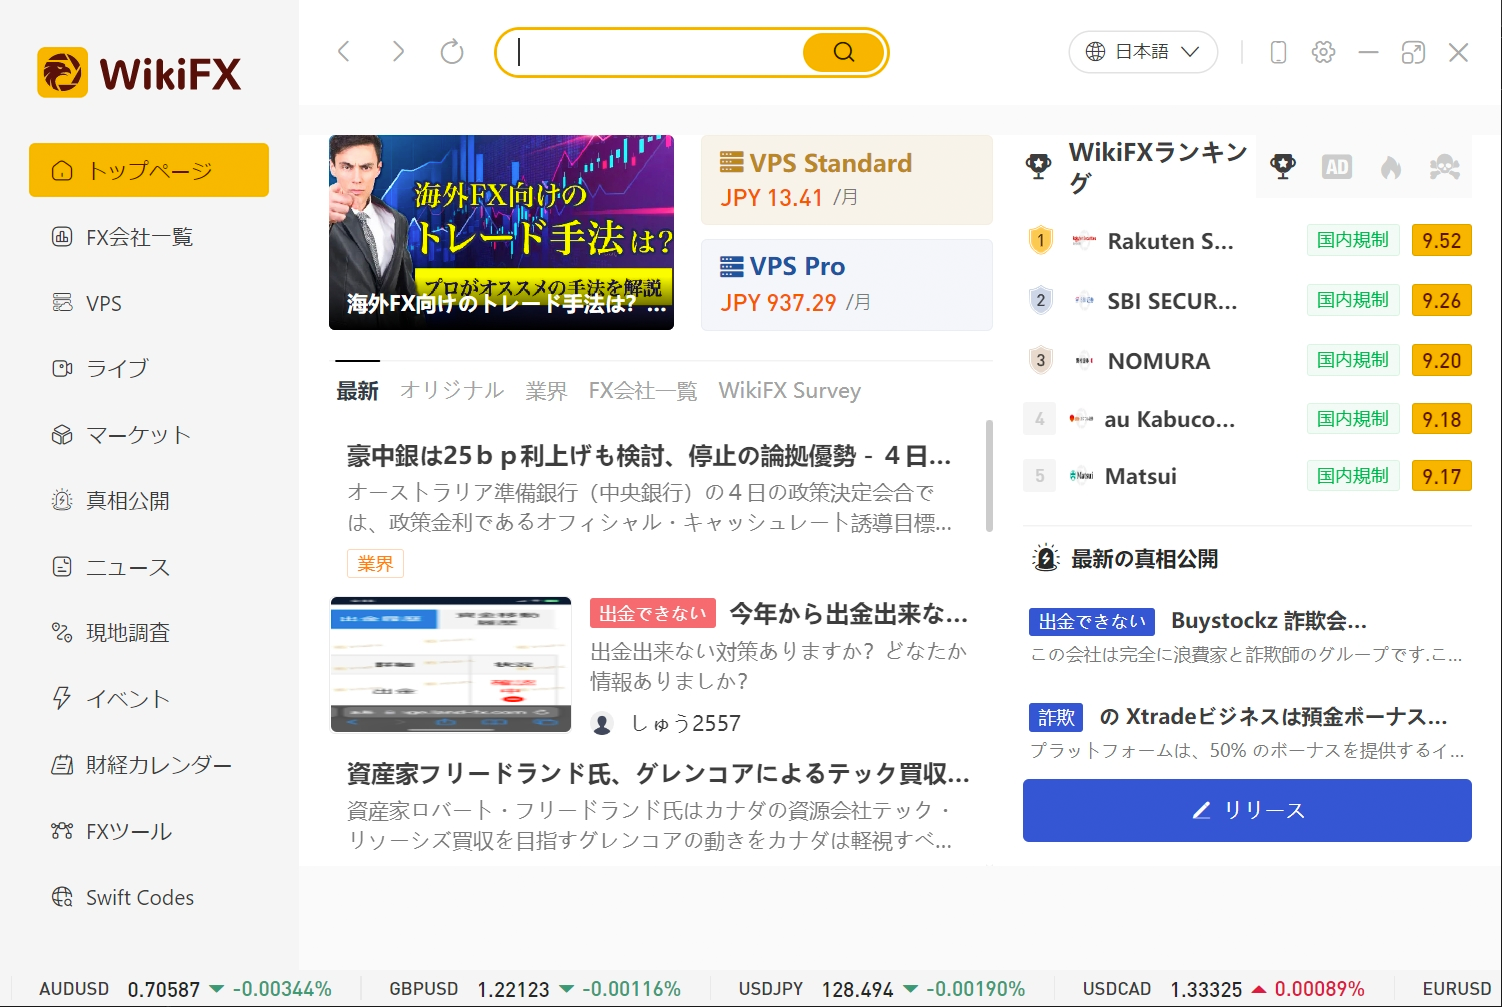Select the flame hot ranking icon

click(1391, 167)
